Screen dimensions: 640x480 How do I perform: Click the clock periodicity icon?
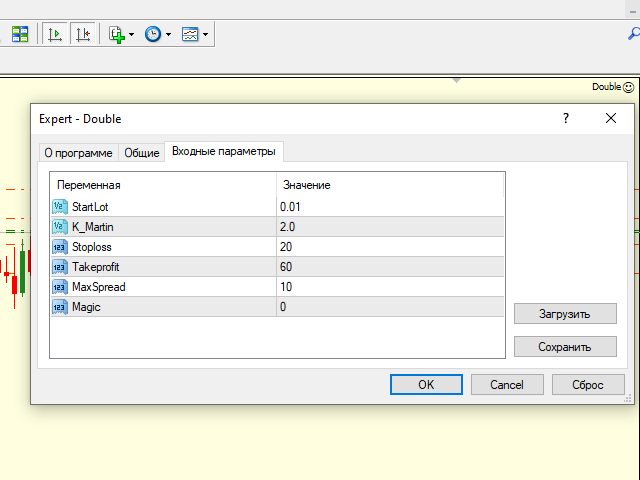point(153,34)
